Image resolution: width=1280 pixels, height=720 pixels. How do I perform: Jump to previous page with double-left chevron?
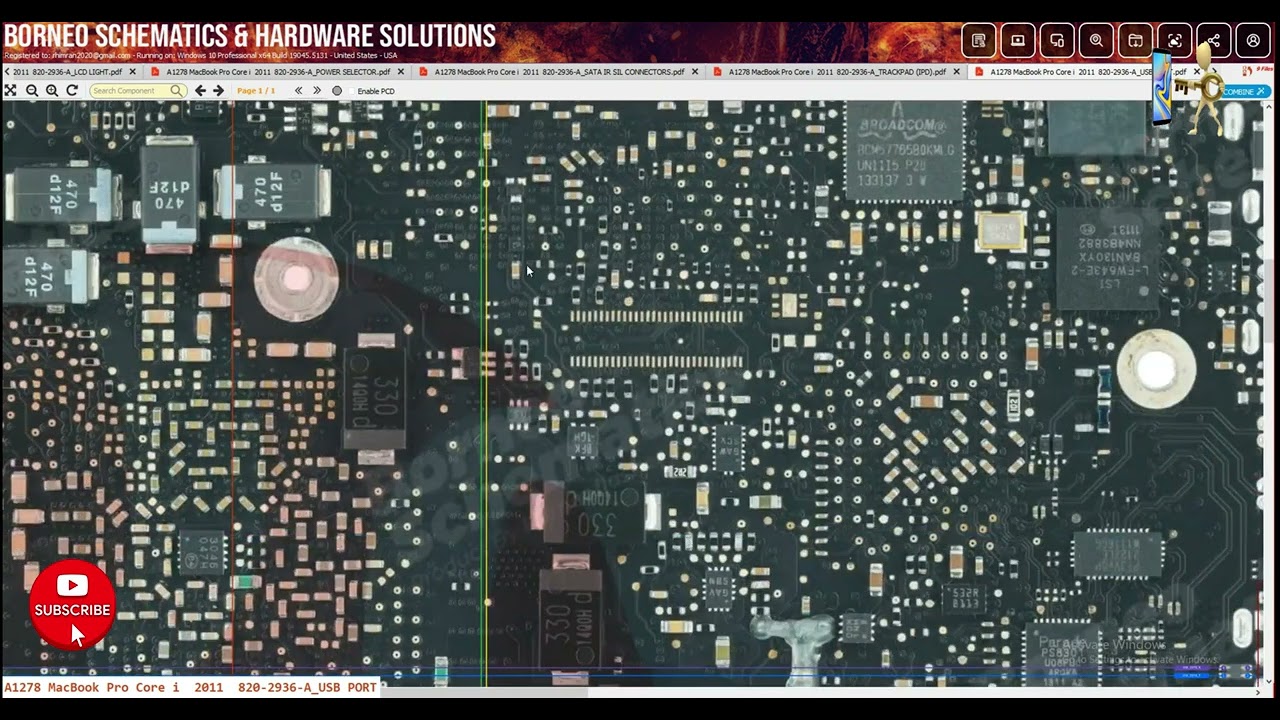(x=298, y=90)
